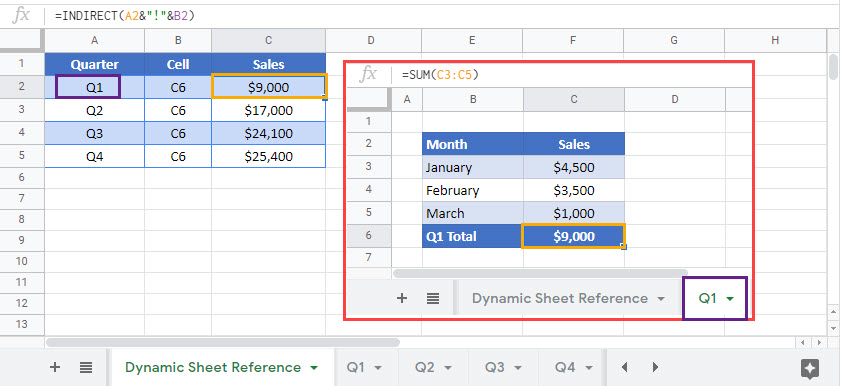Image resolution: width=849 pixels, height=386 pixels.
Task: Select main column C header
Action: point(269,41)
